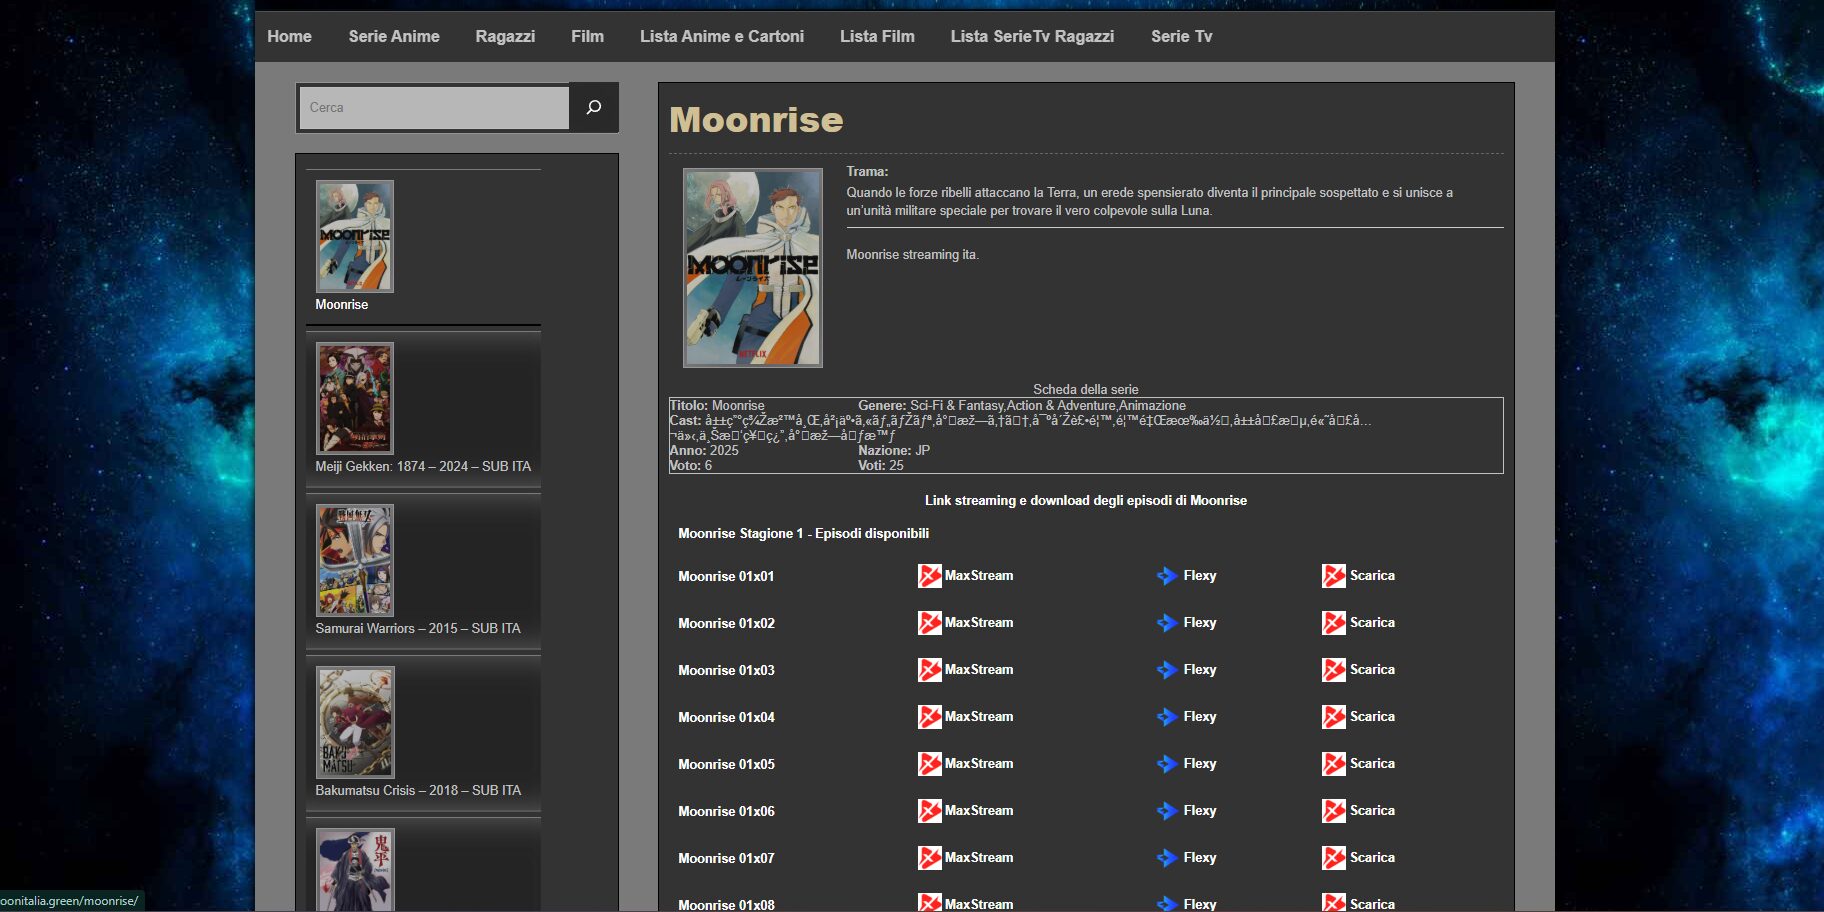Image resolution: width=1824 pixels, height=912 pixels.
Task: Open Serie Anime in navigation bar
Action: (x=394, y=36)
